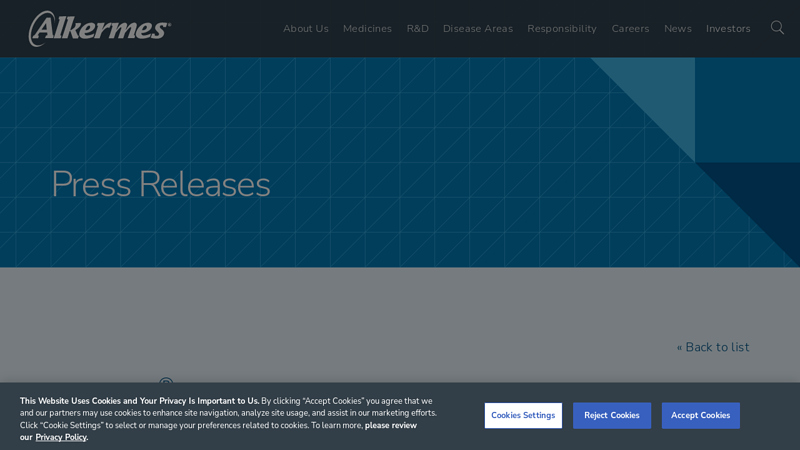Open the About Us menu
Viewport: 800px width, 450px height.
click(x=306, y=29)
